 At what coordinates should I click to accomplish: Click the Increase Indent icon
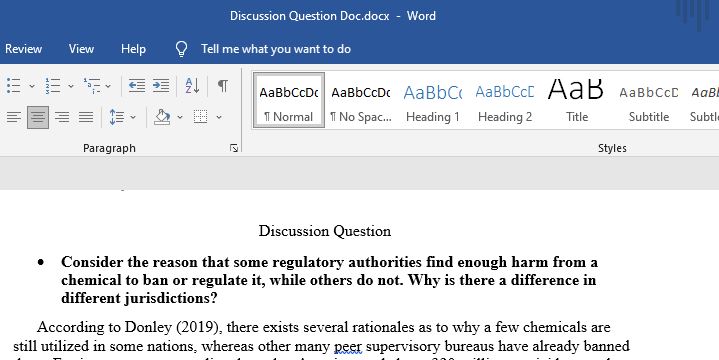(x=161, y=86)
